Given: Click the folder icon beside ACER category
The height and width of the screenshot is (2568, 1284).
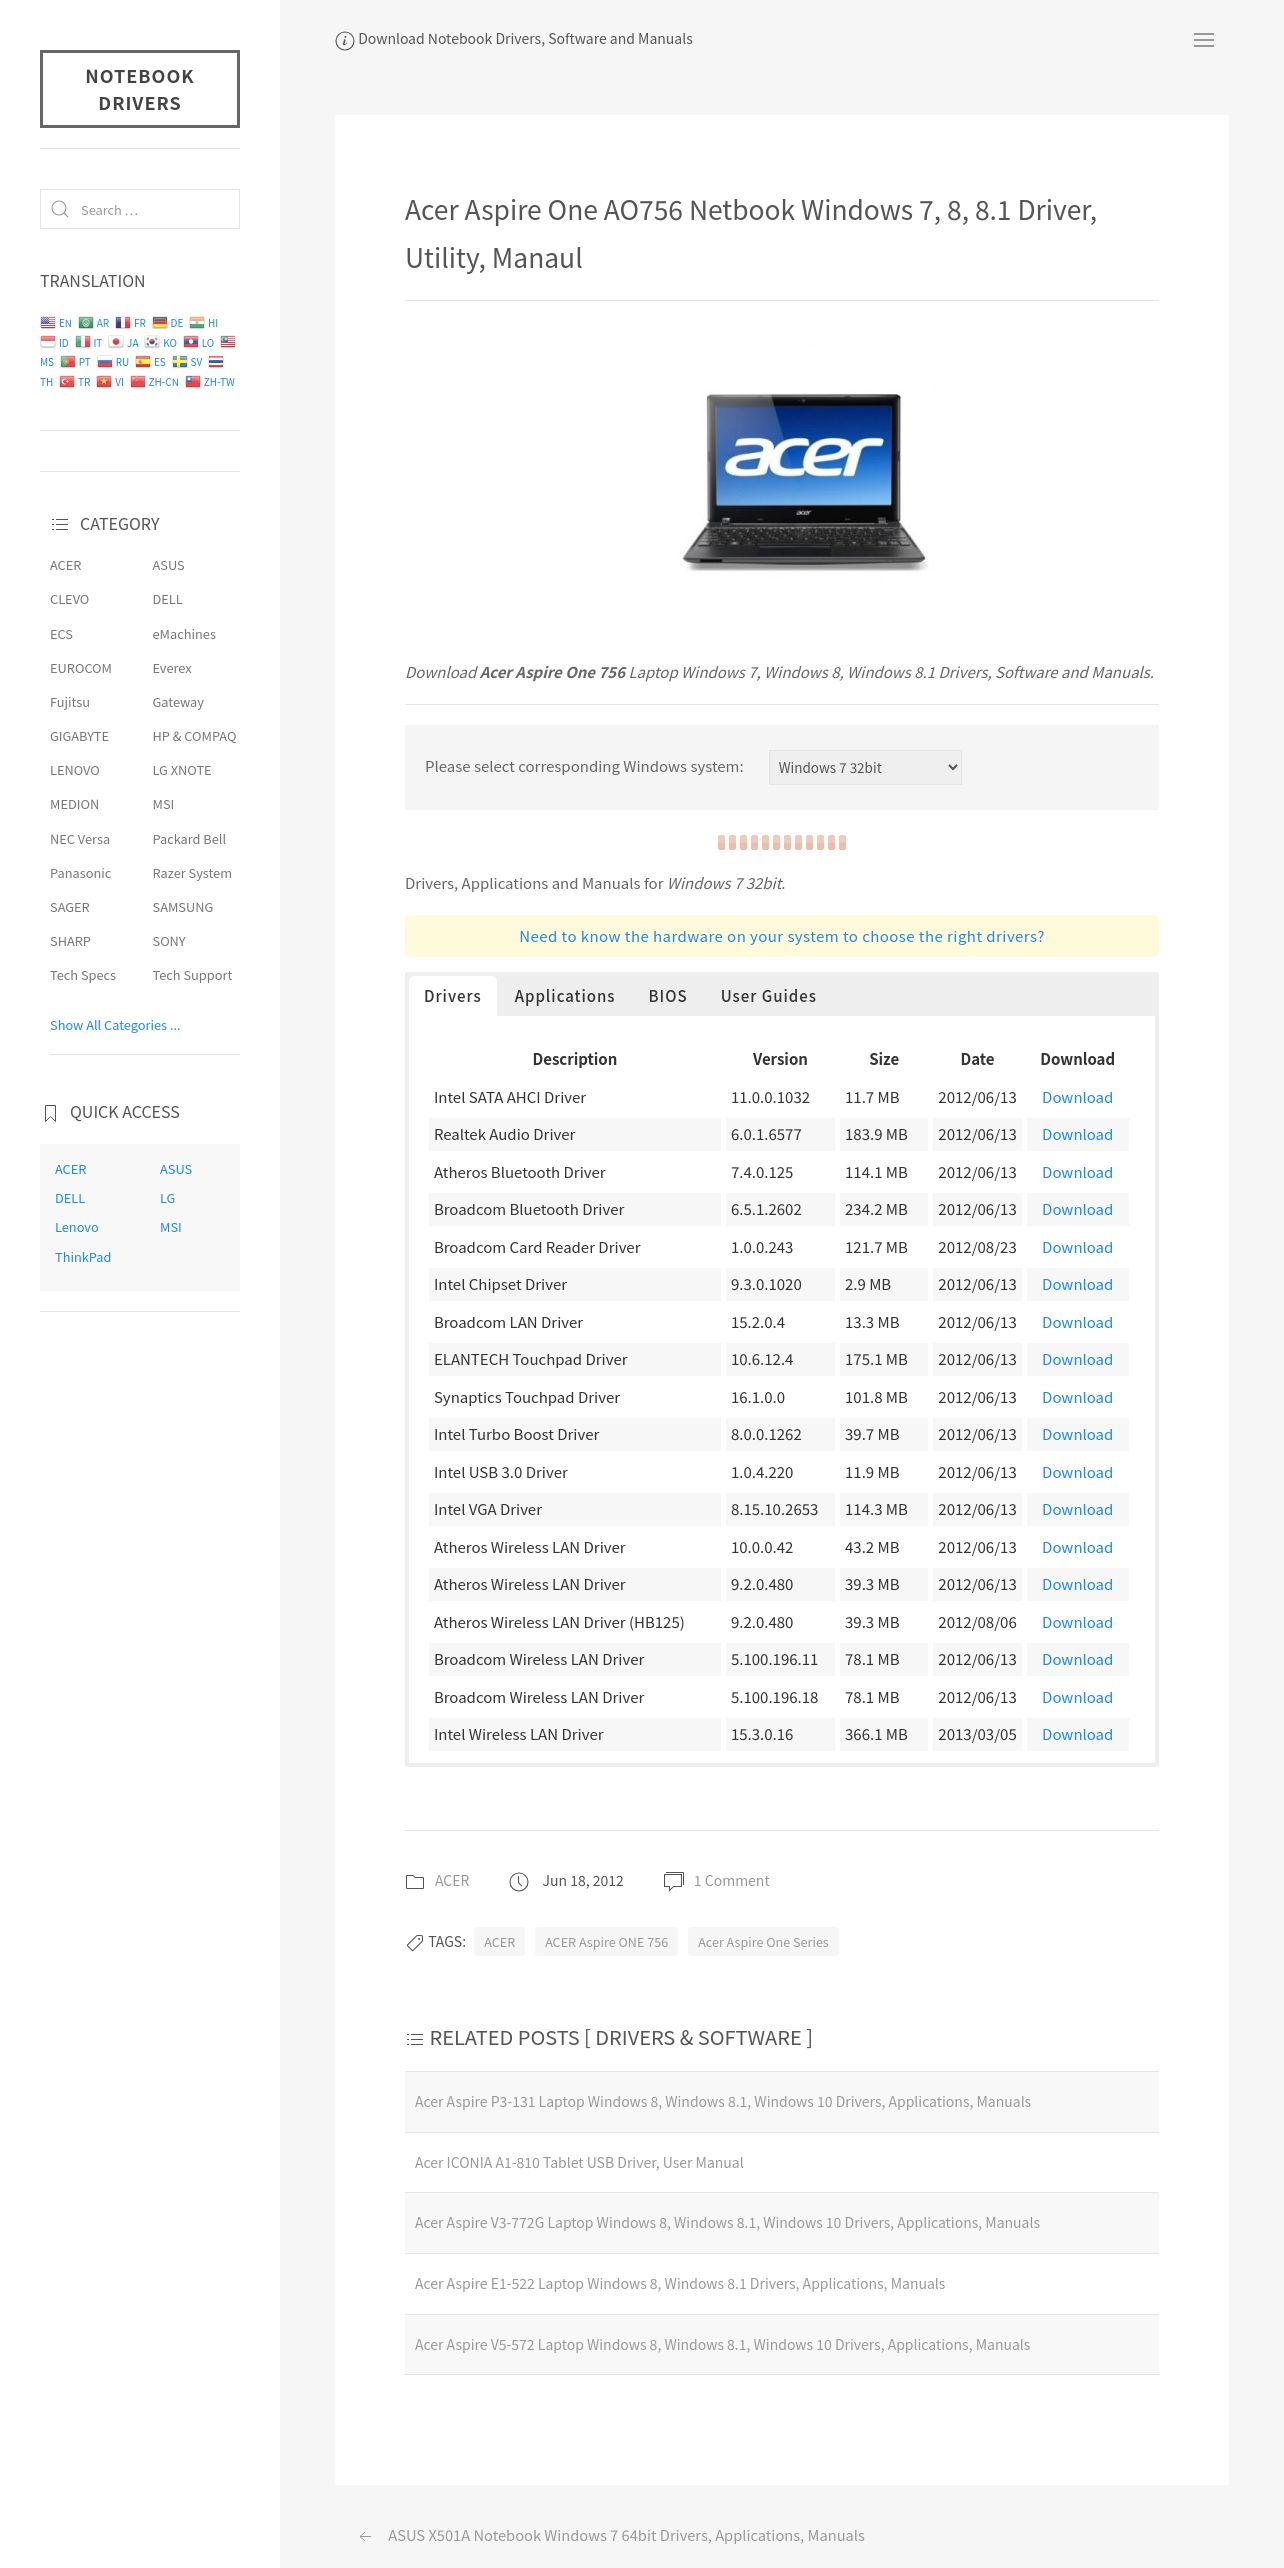Looking at the screenshot, I should pos(415,1882).
